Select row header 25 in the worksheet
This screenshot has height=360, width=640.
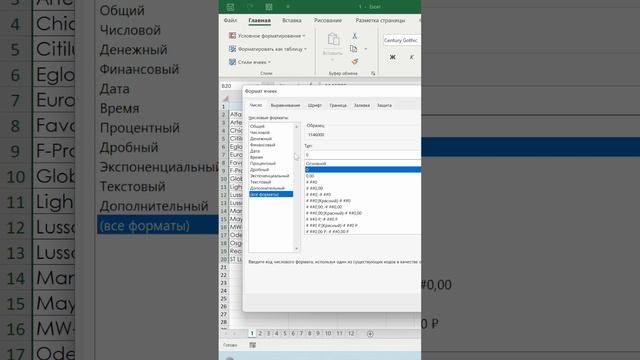point(224,299)
